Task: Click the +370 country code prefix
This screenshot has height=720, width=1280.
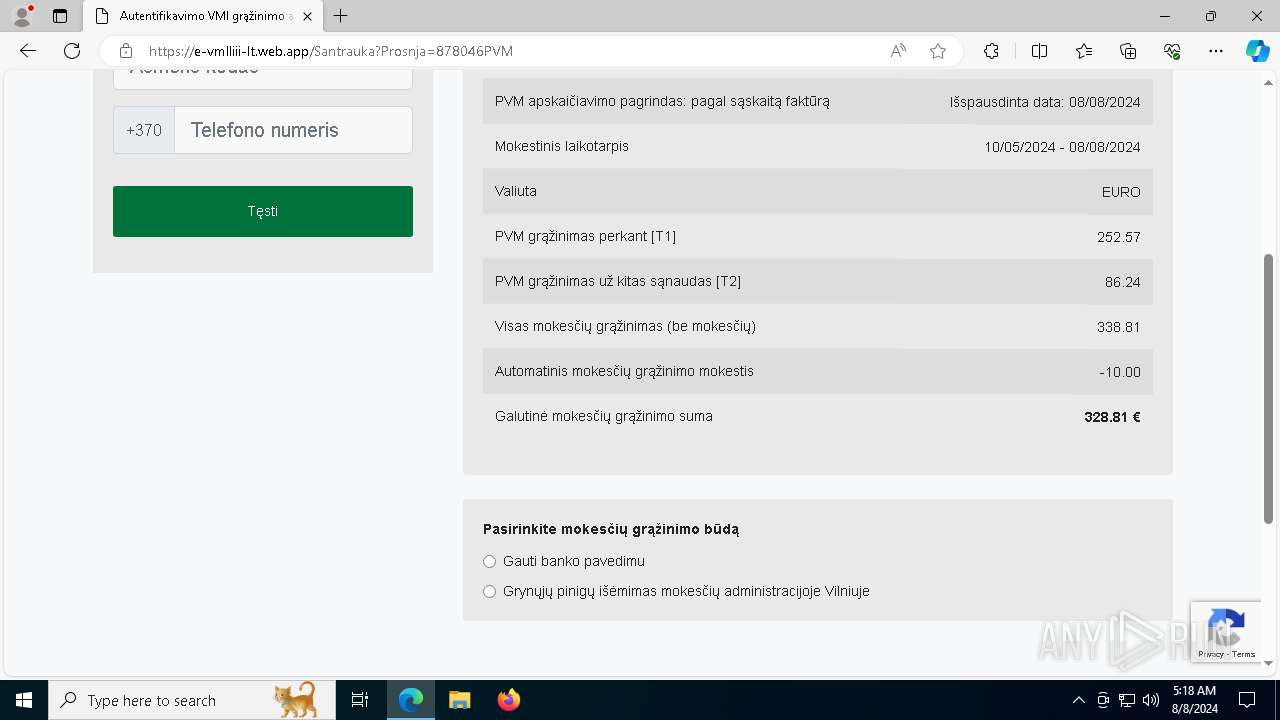Action: click(144, 130)
